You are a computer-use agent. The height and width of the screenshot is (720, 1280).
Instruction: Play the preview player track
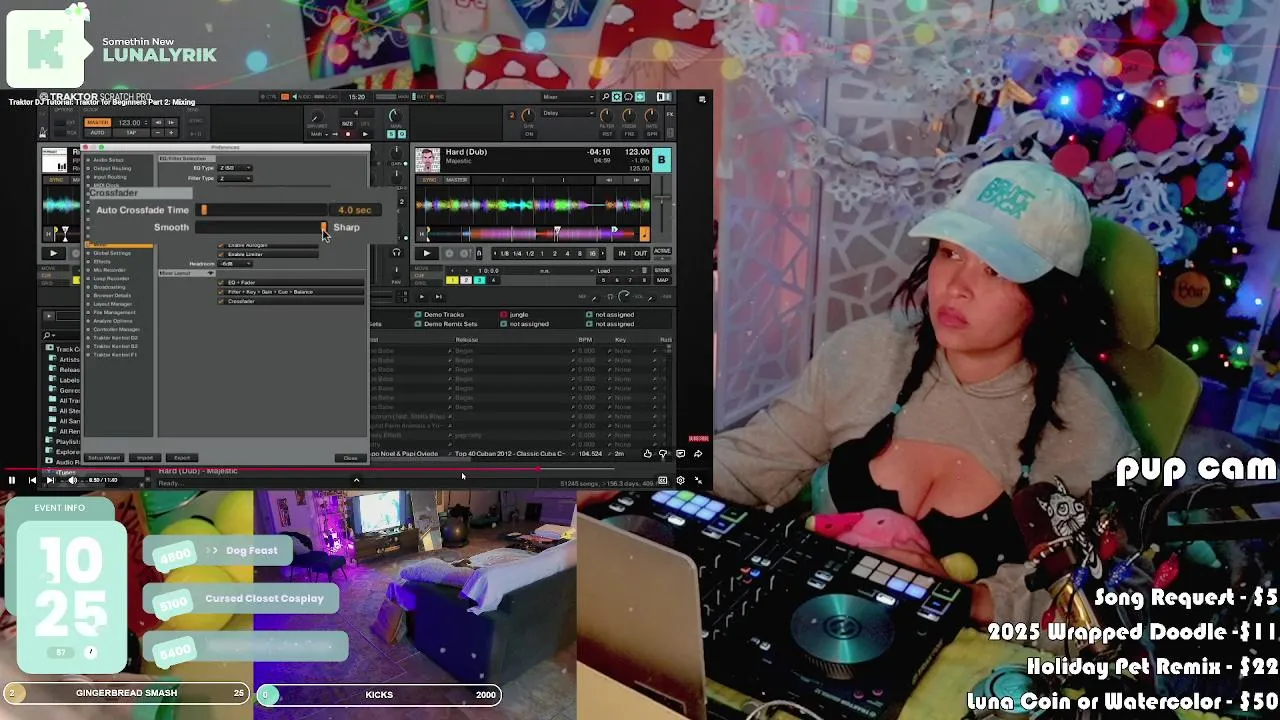point(421,296)
